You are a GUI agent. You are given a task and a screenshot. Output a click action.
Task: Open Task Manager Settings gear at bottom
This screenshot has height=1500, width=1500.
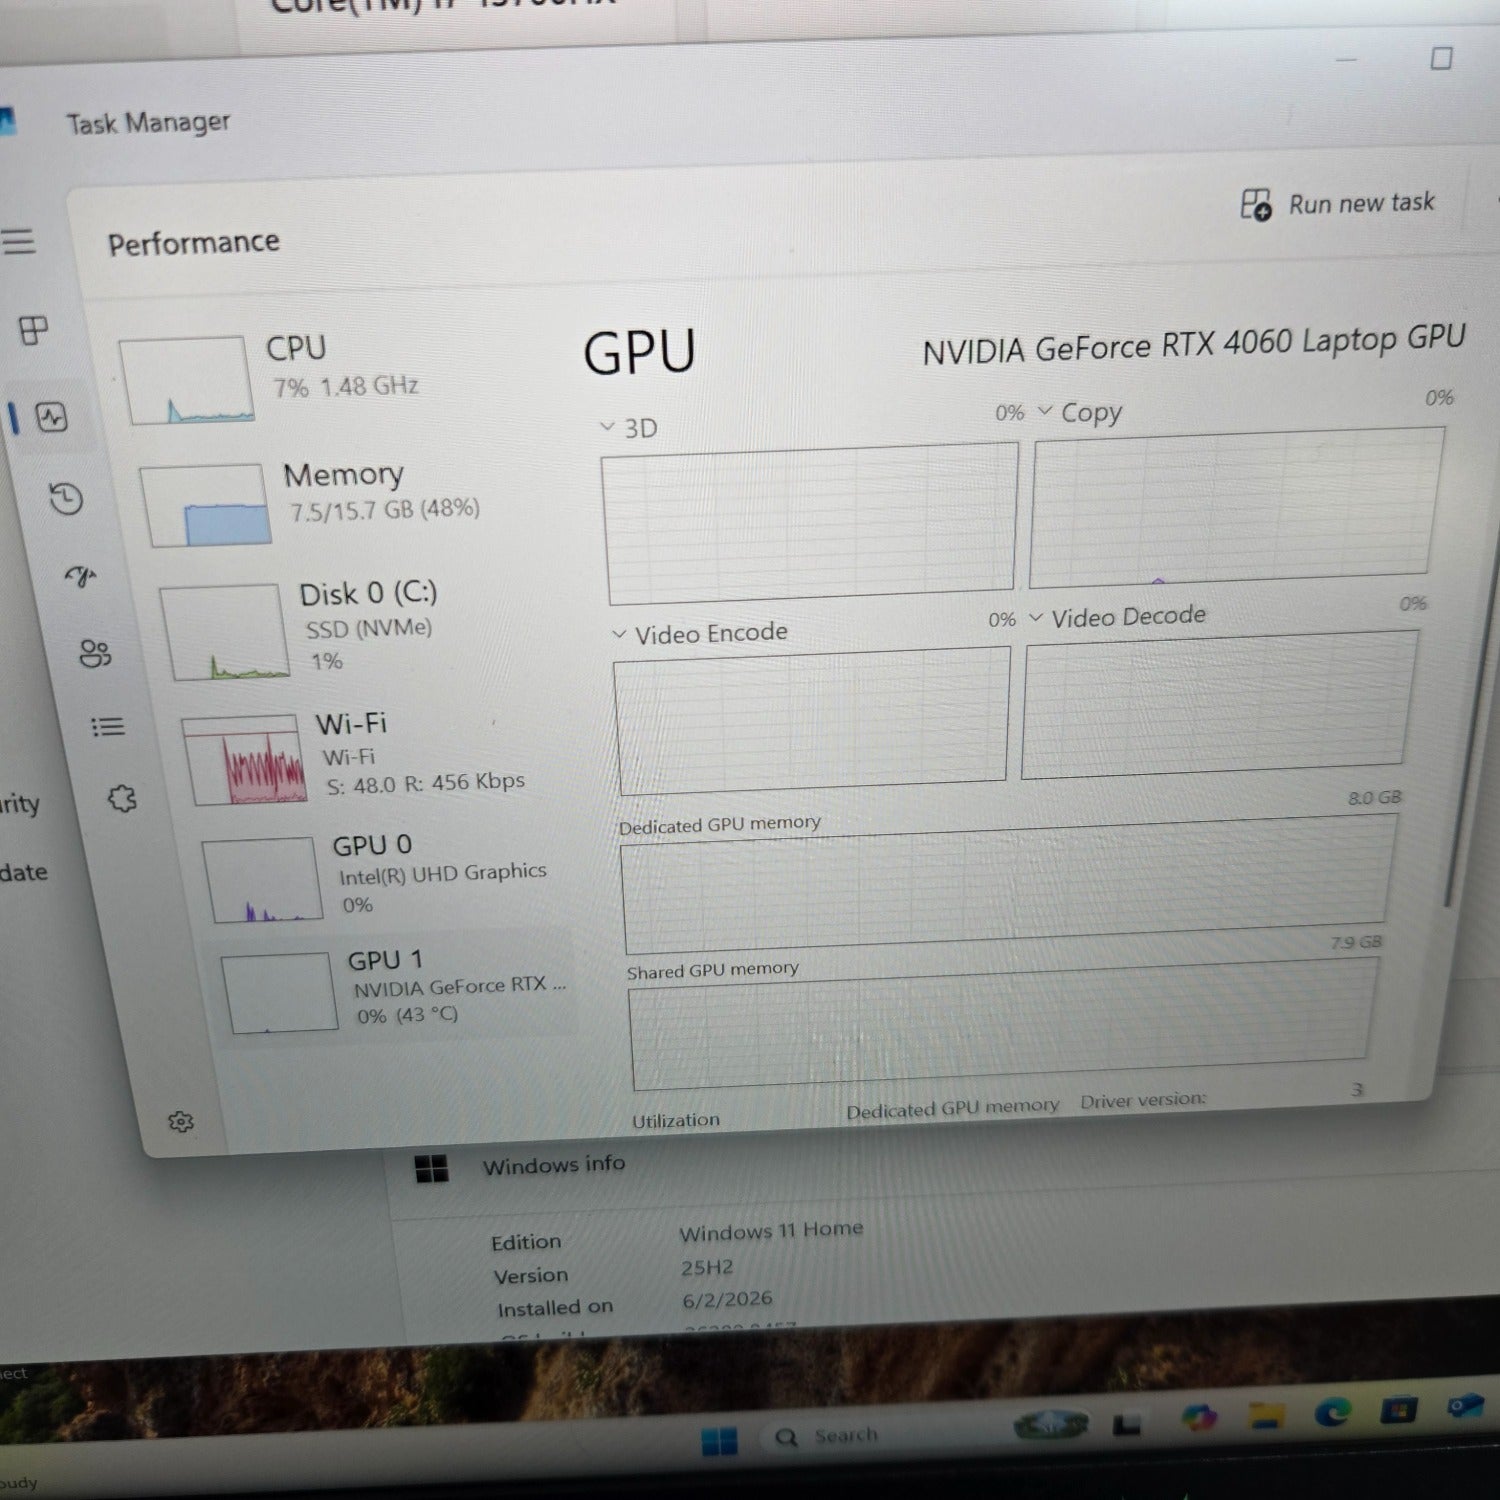click(181, 1122)
